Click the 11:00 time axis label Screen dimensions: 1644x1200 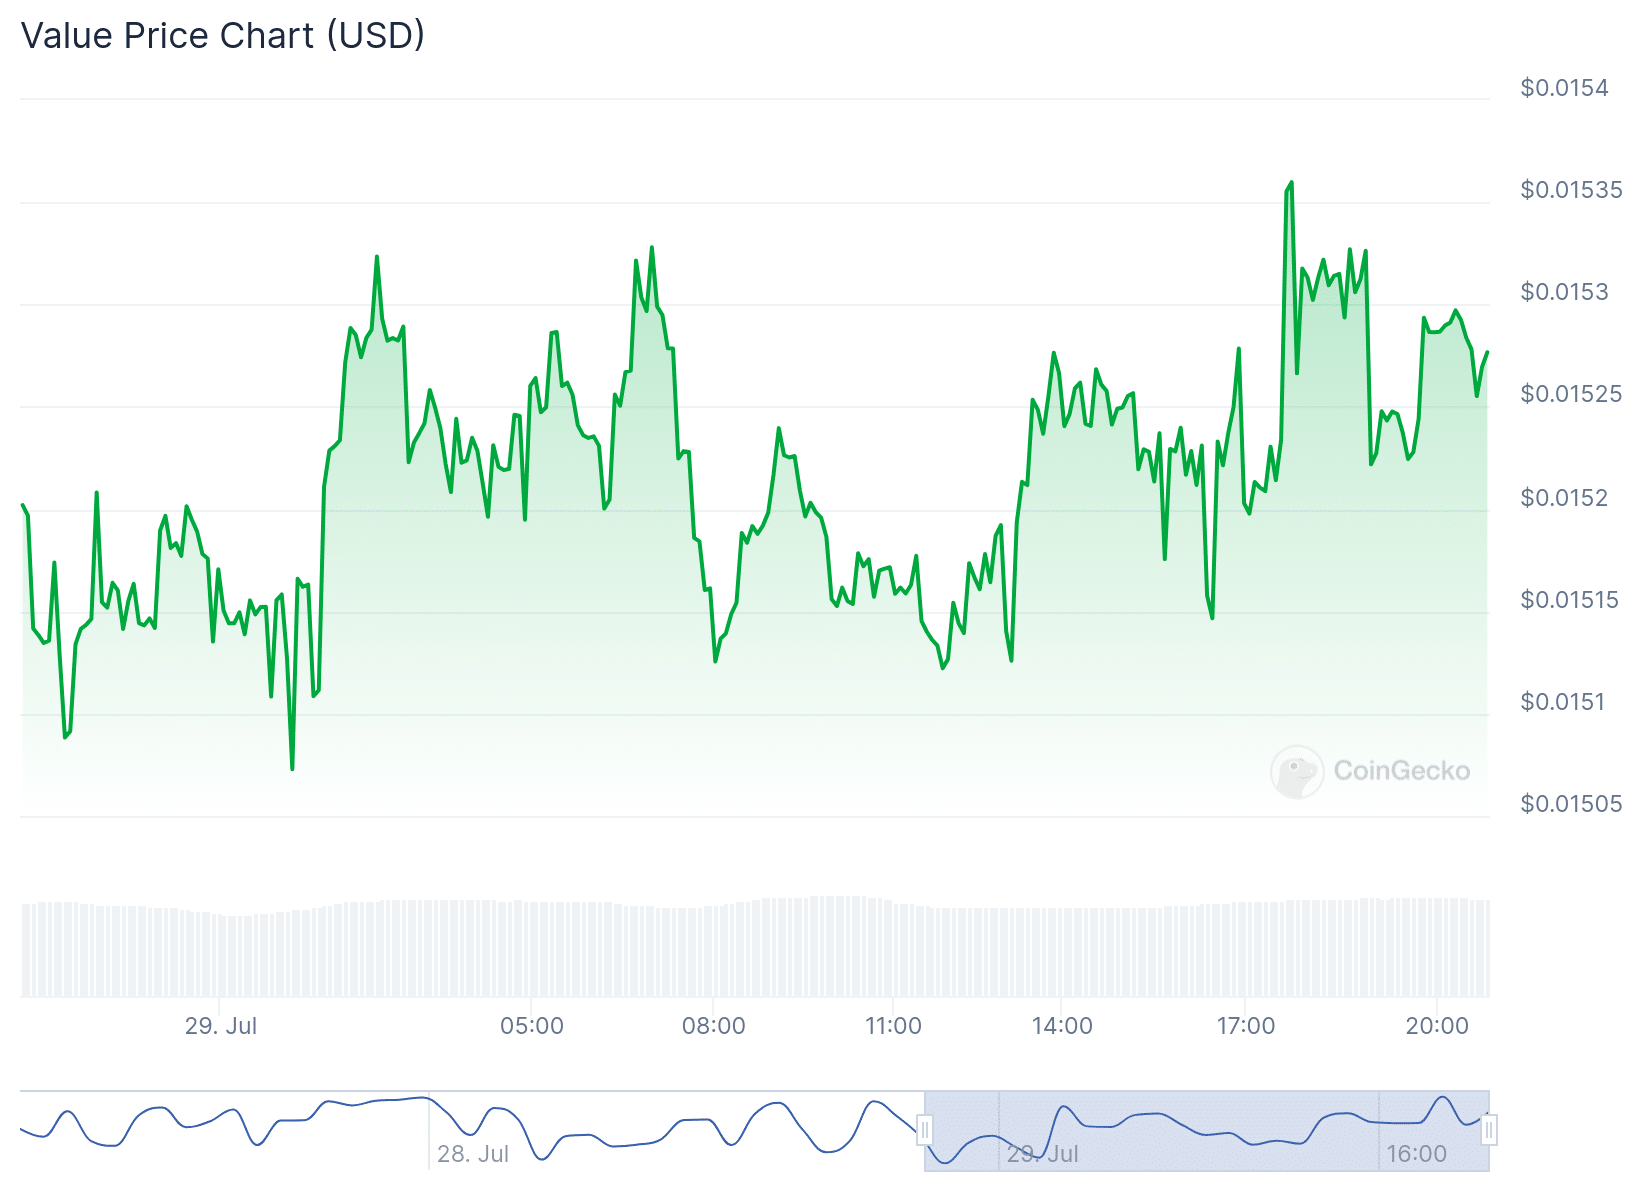[x=893, y=1026]
